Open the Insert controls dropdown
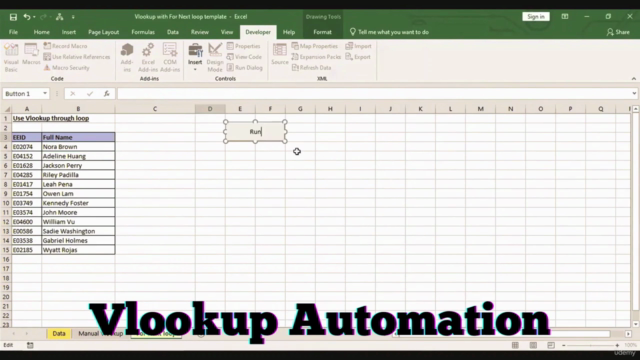 [195, 58]
